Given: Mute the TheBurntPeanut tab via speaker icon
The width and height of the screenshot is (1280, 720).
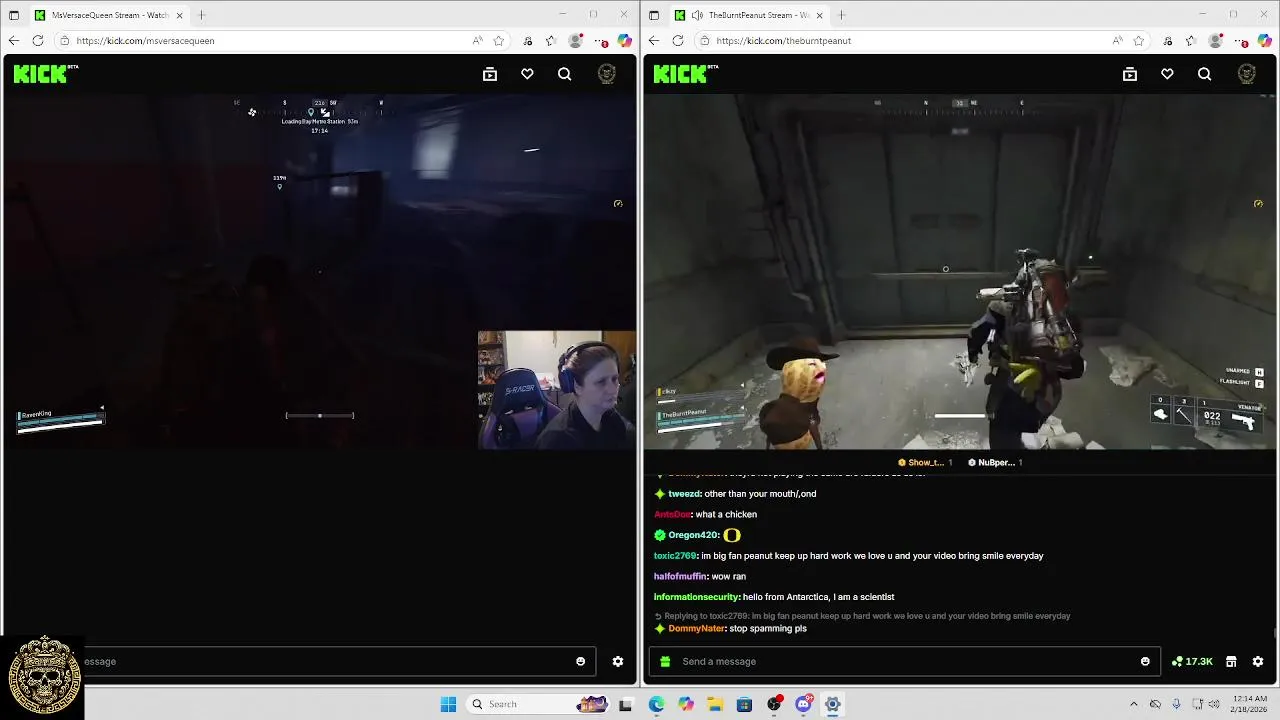Looking at the screenshot, I should 697,15.
